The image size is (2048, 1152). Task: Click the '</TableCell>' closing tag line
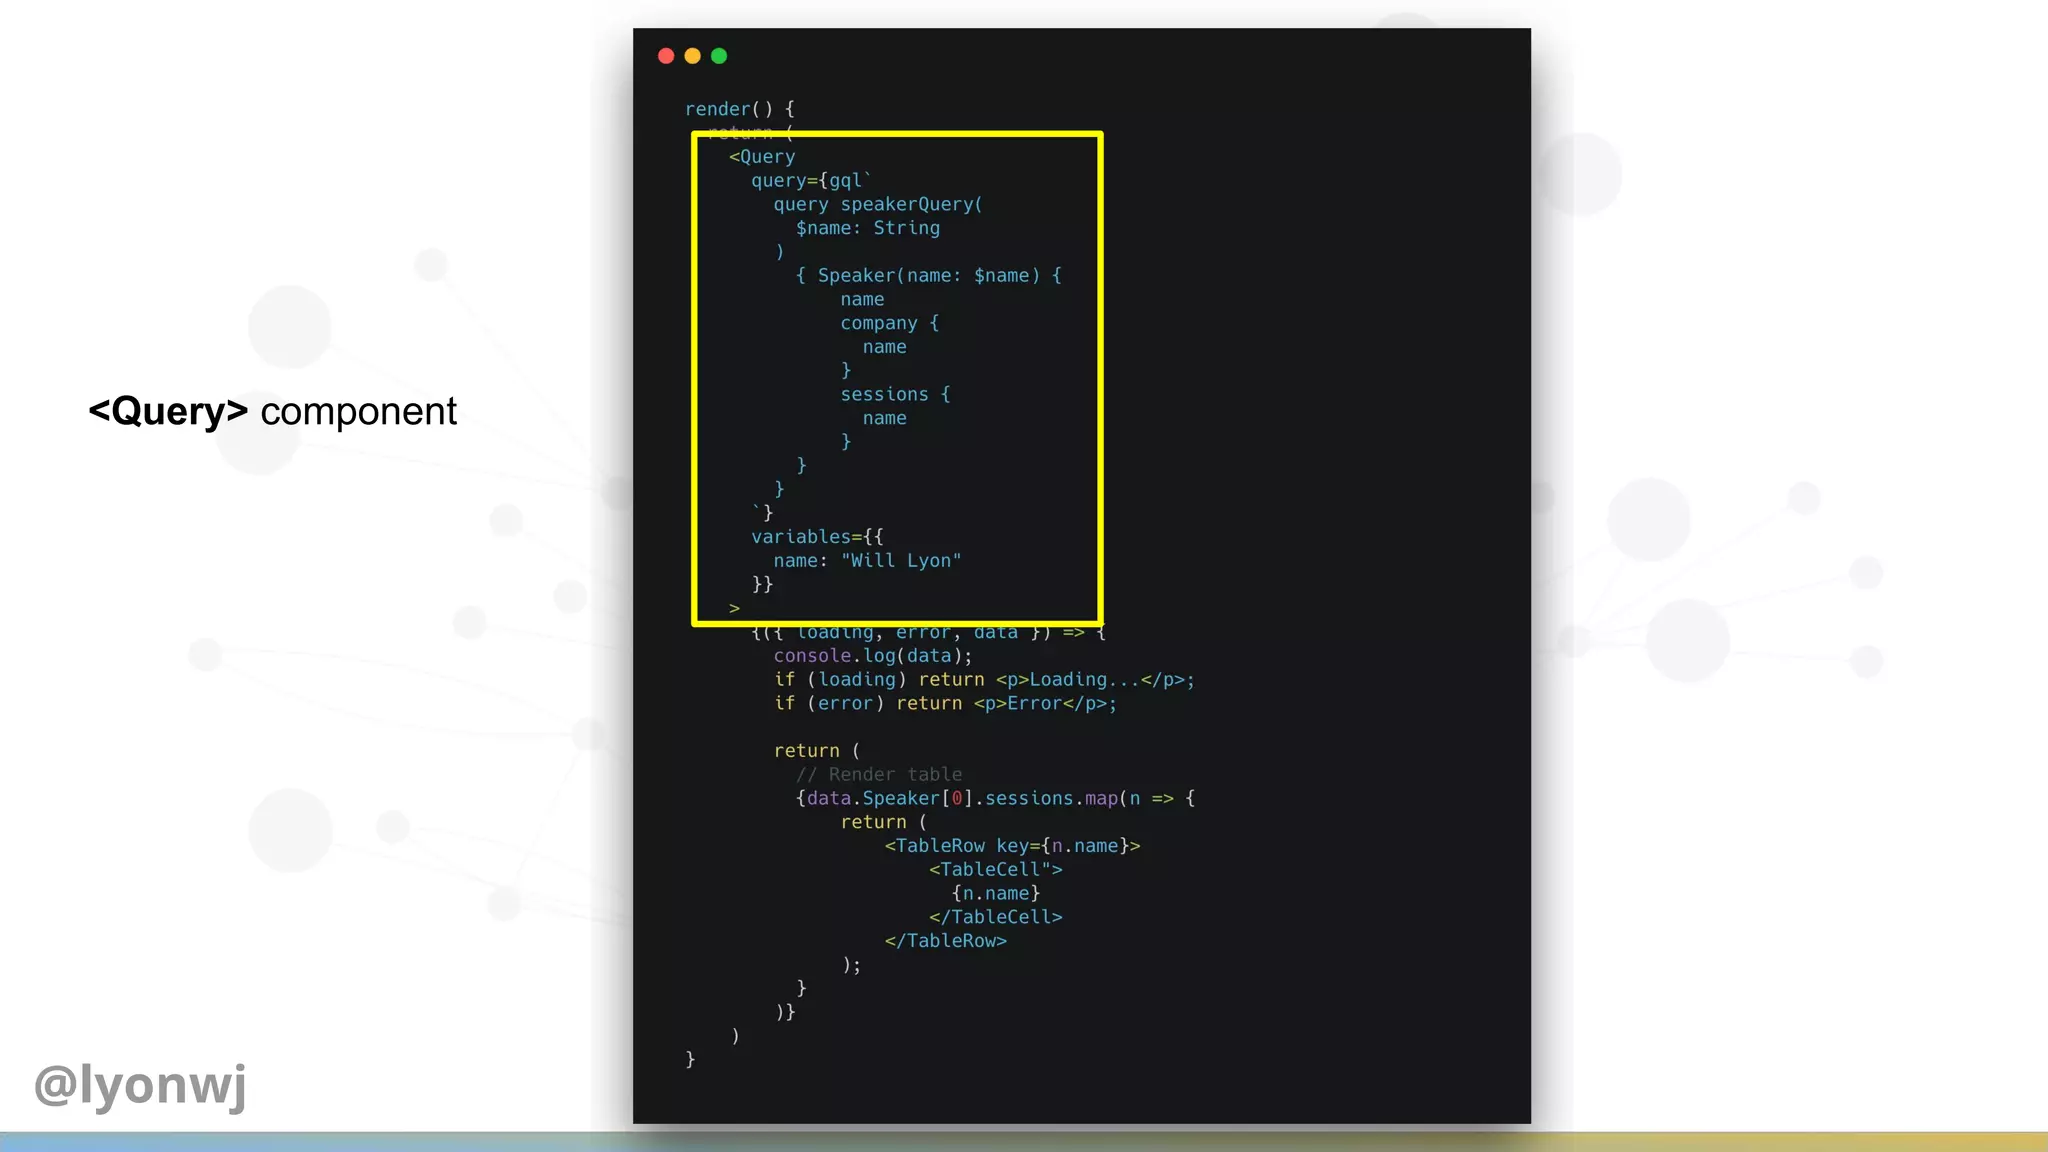996,917
